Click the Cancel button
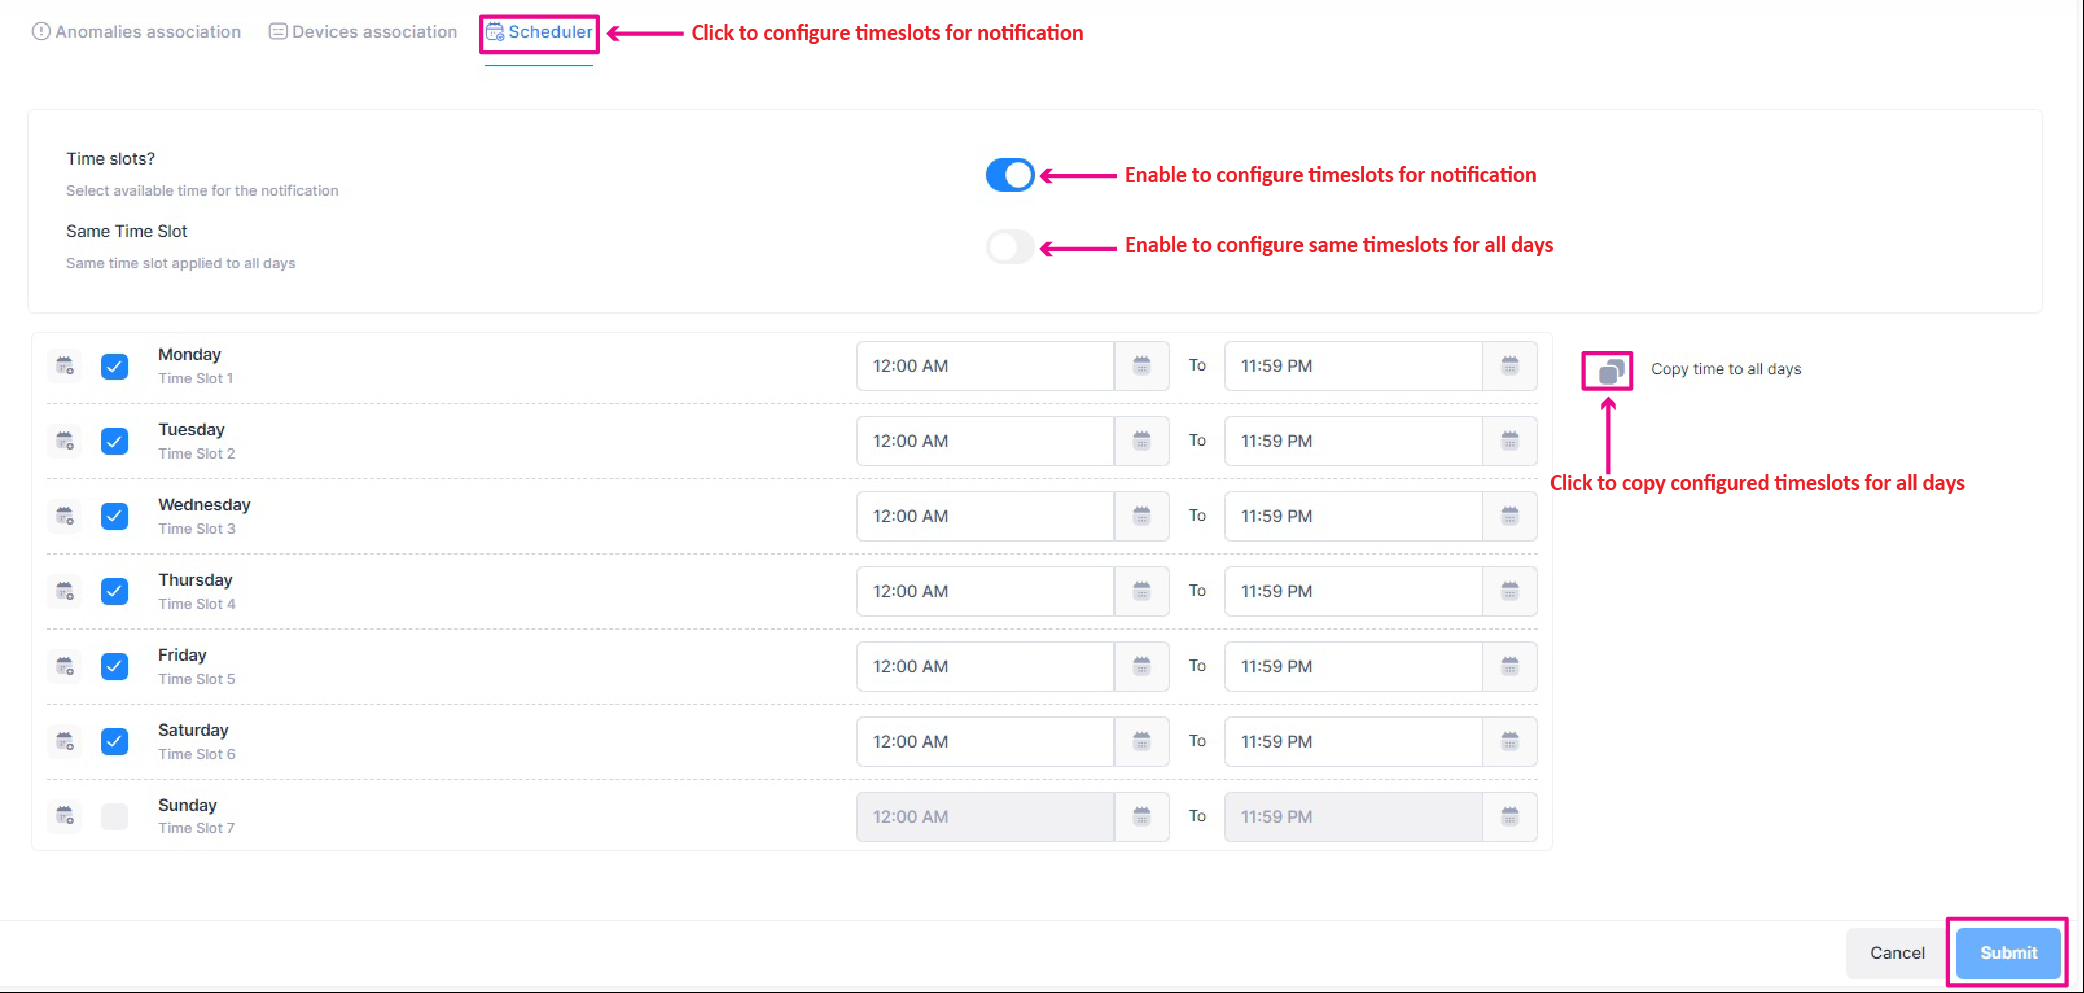The width and height of the screenshot is (2084, 993). pos(1897,953)
